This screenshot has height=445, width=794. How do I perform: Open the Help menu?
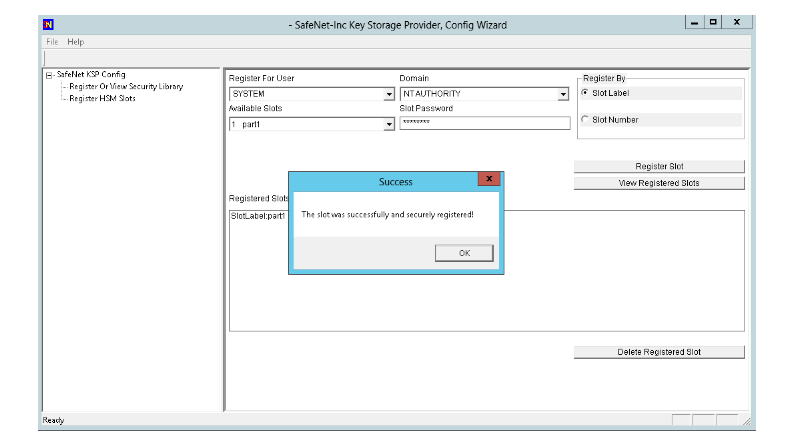(x=75, y=42)
